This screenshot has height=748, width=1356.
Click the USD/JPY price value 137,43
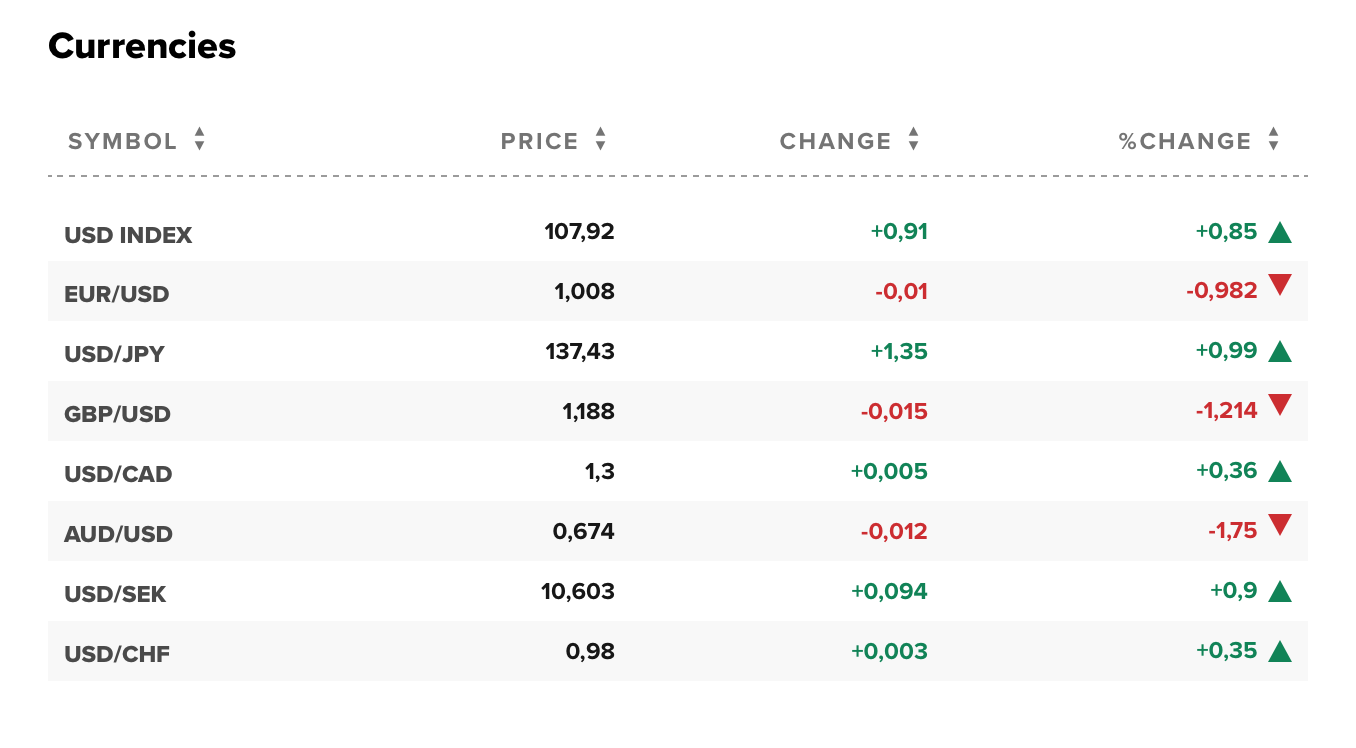(580, 352)
